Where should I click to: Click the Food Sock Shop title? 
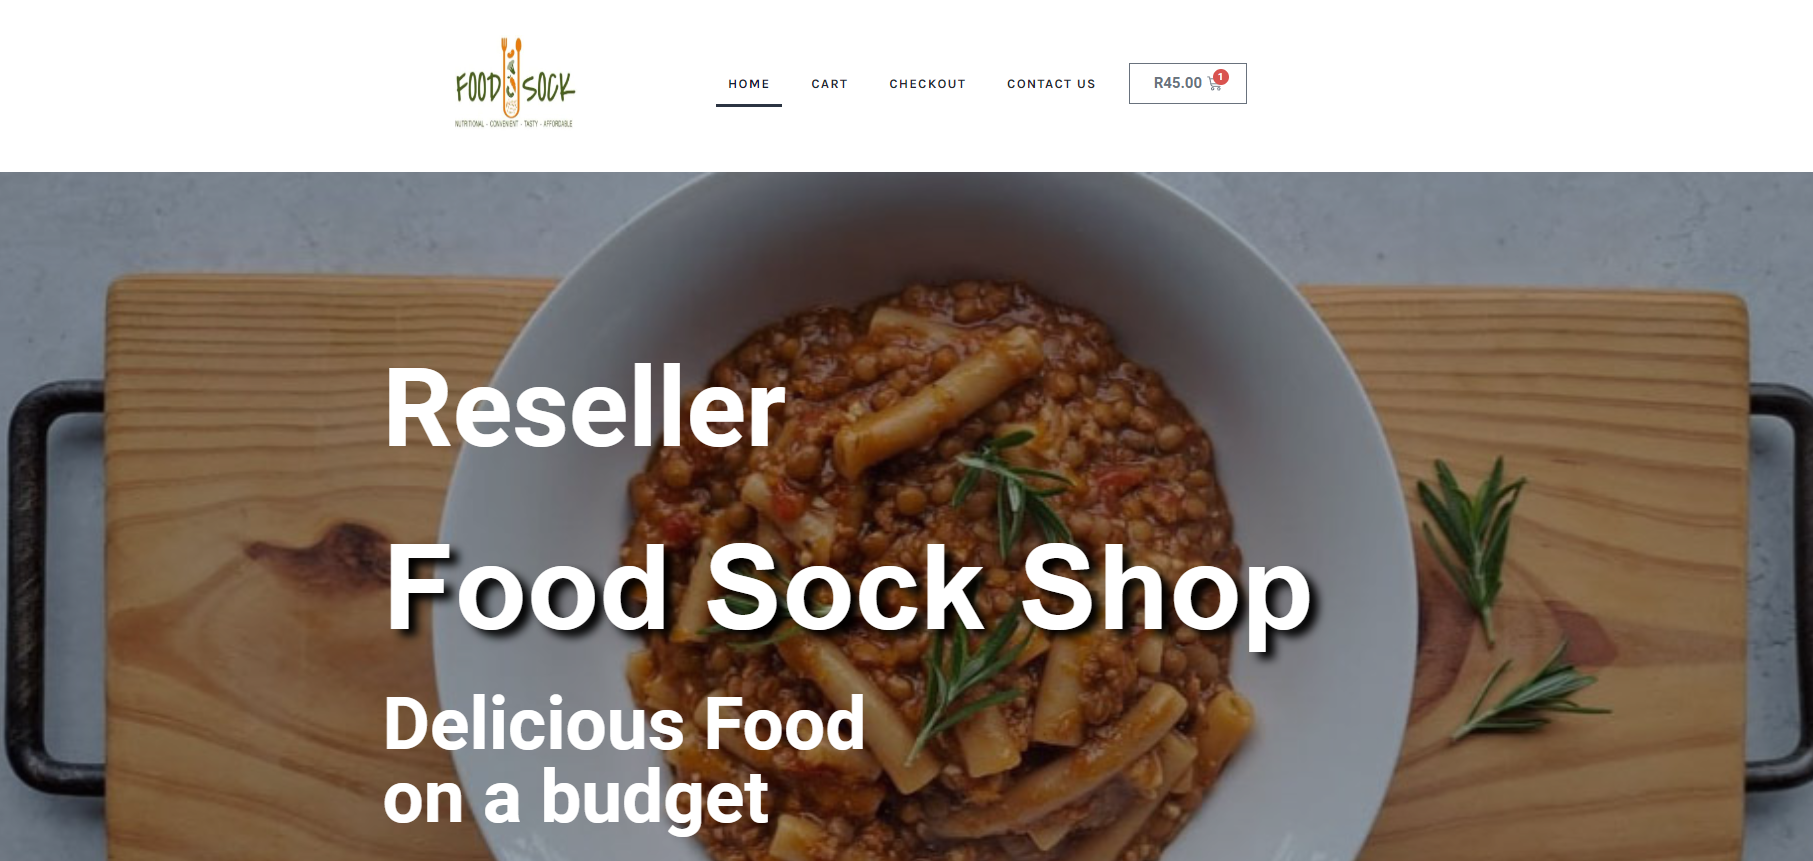coord(849,590)
